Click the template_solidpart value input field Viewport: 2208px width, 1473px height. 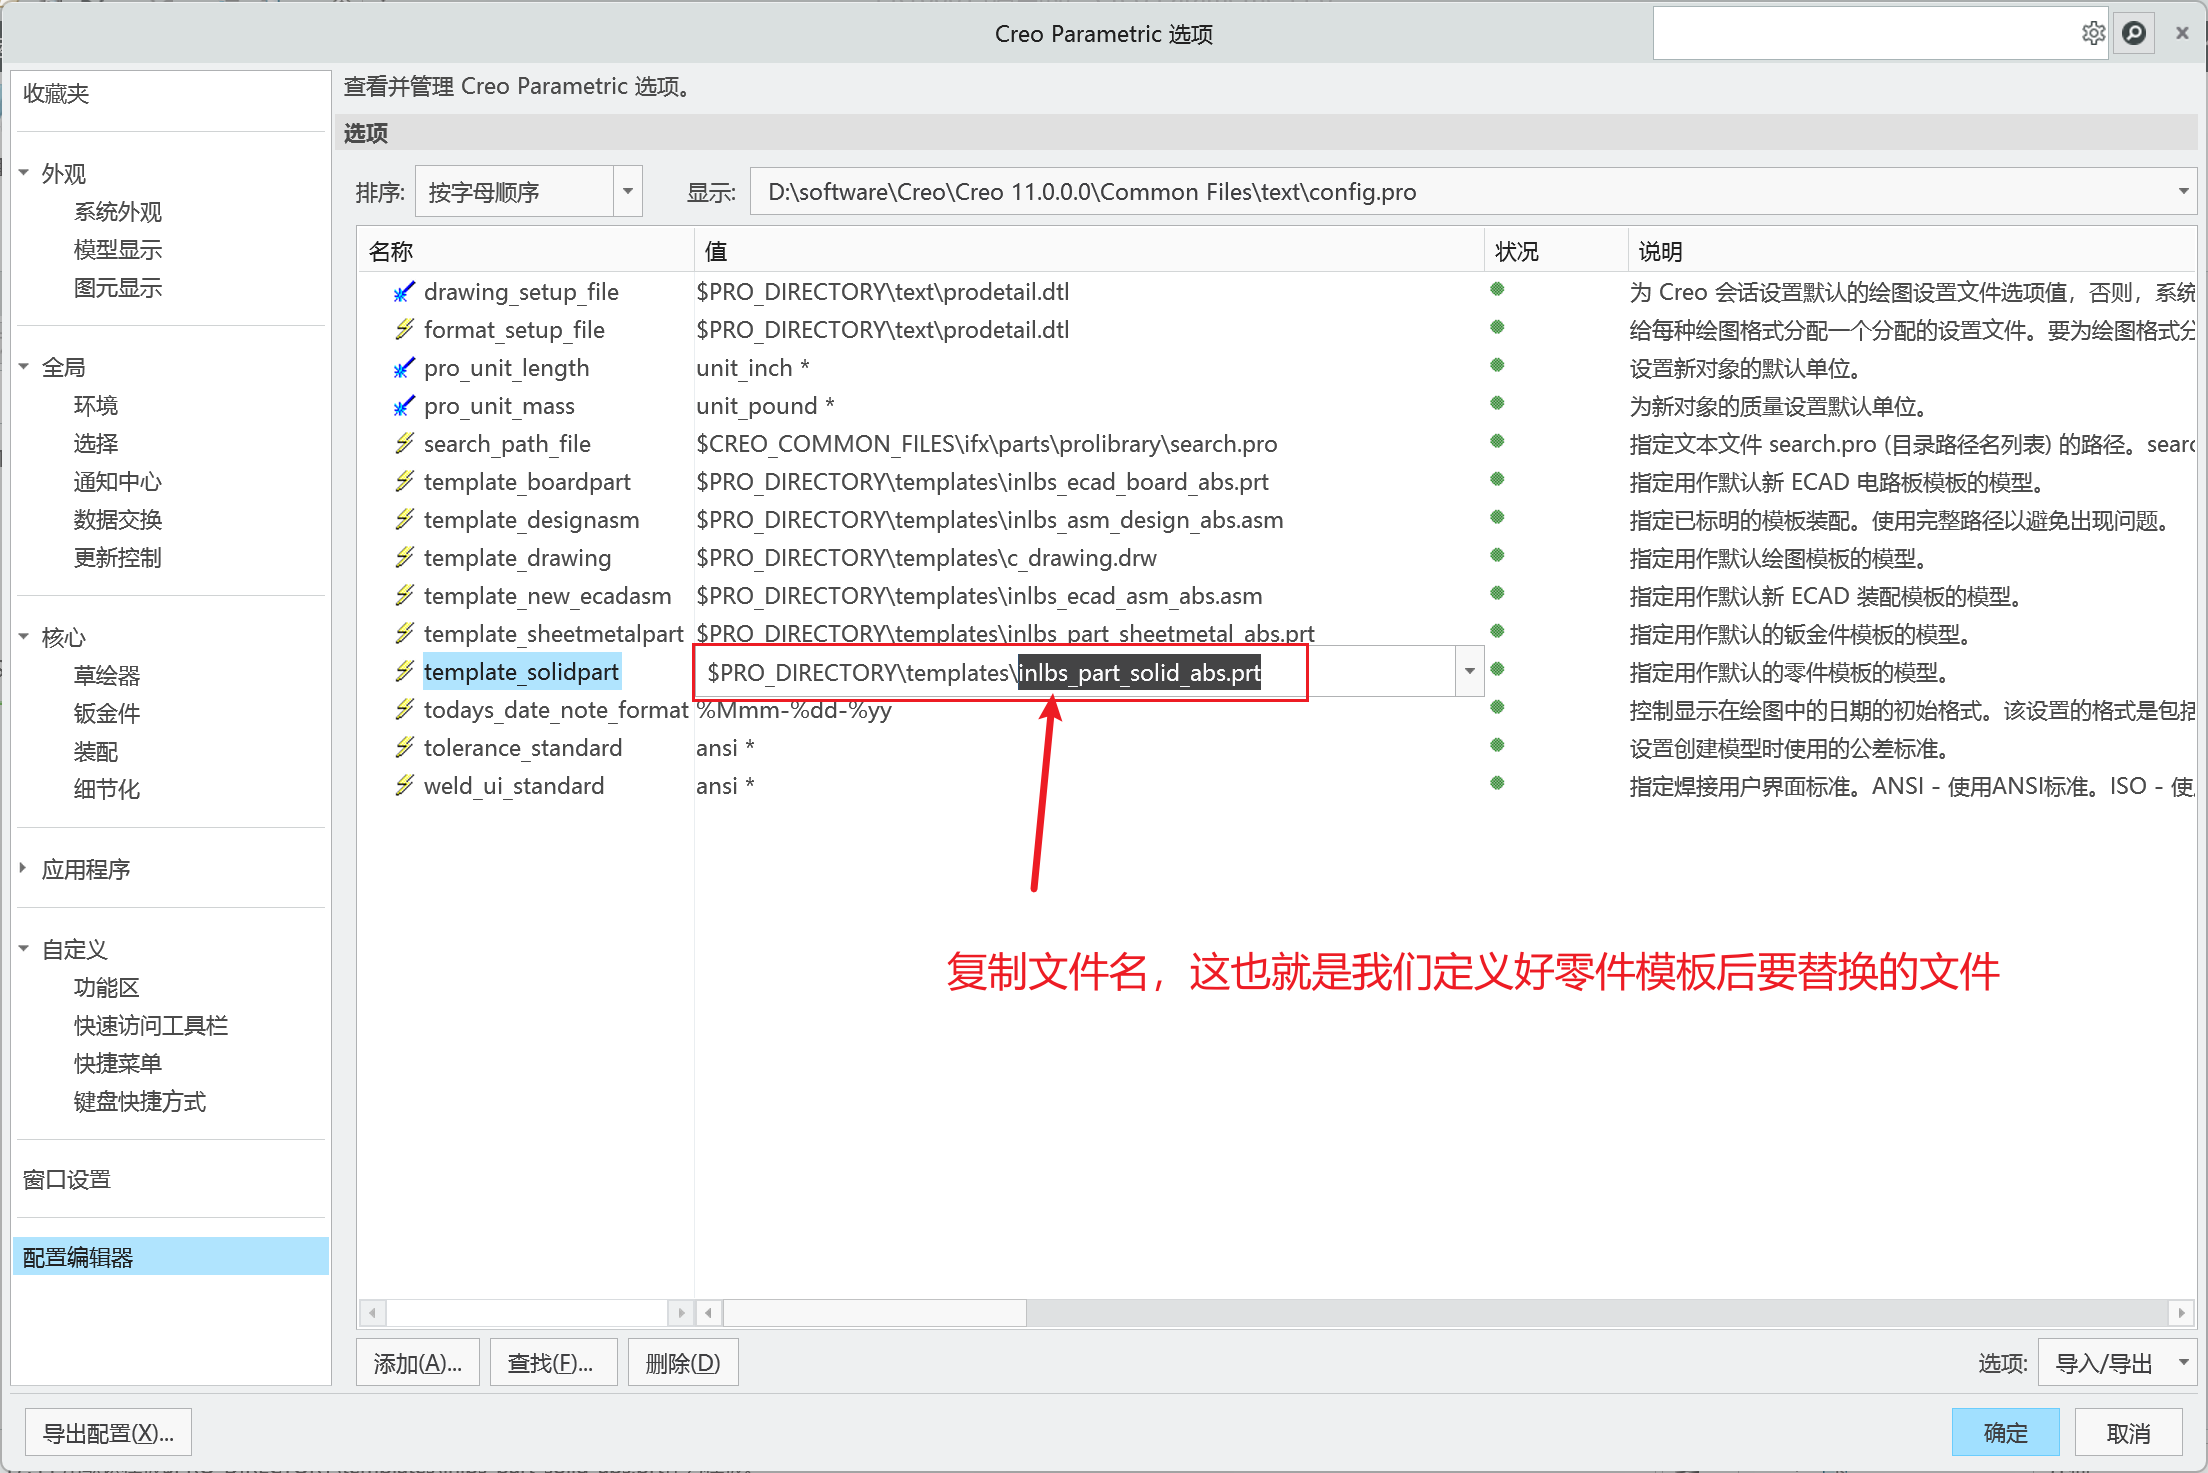coord(1076,672)
